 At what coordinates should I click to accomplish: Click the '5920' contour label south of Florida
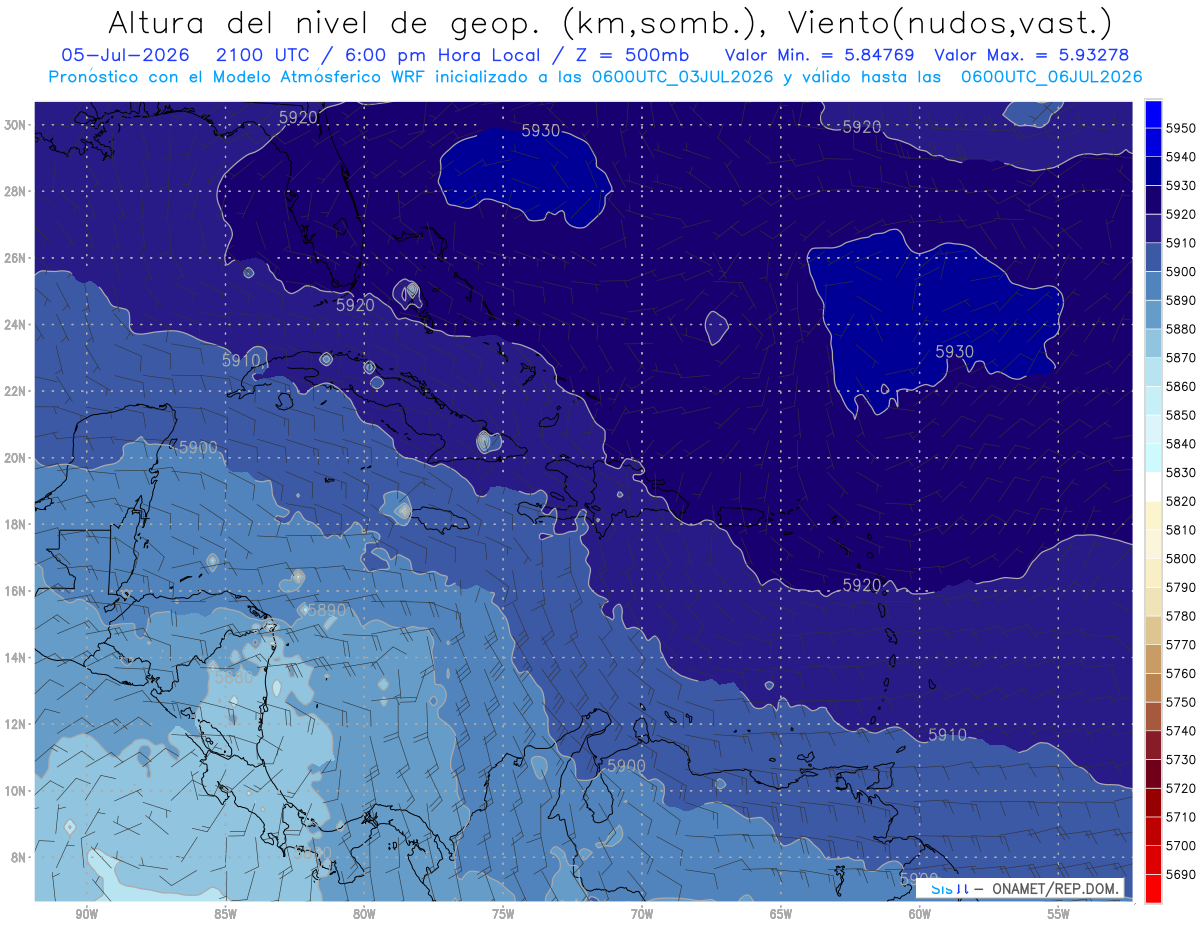[355, 305]
